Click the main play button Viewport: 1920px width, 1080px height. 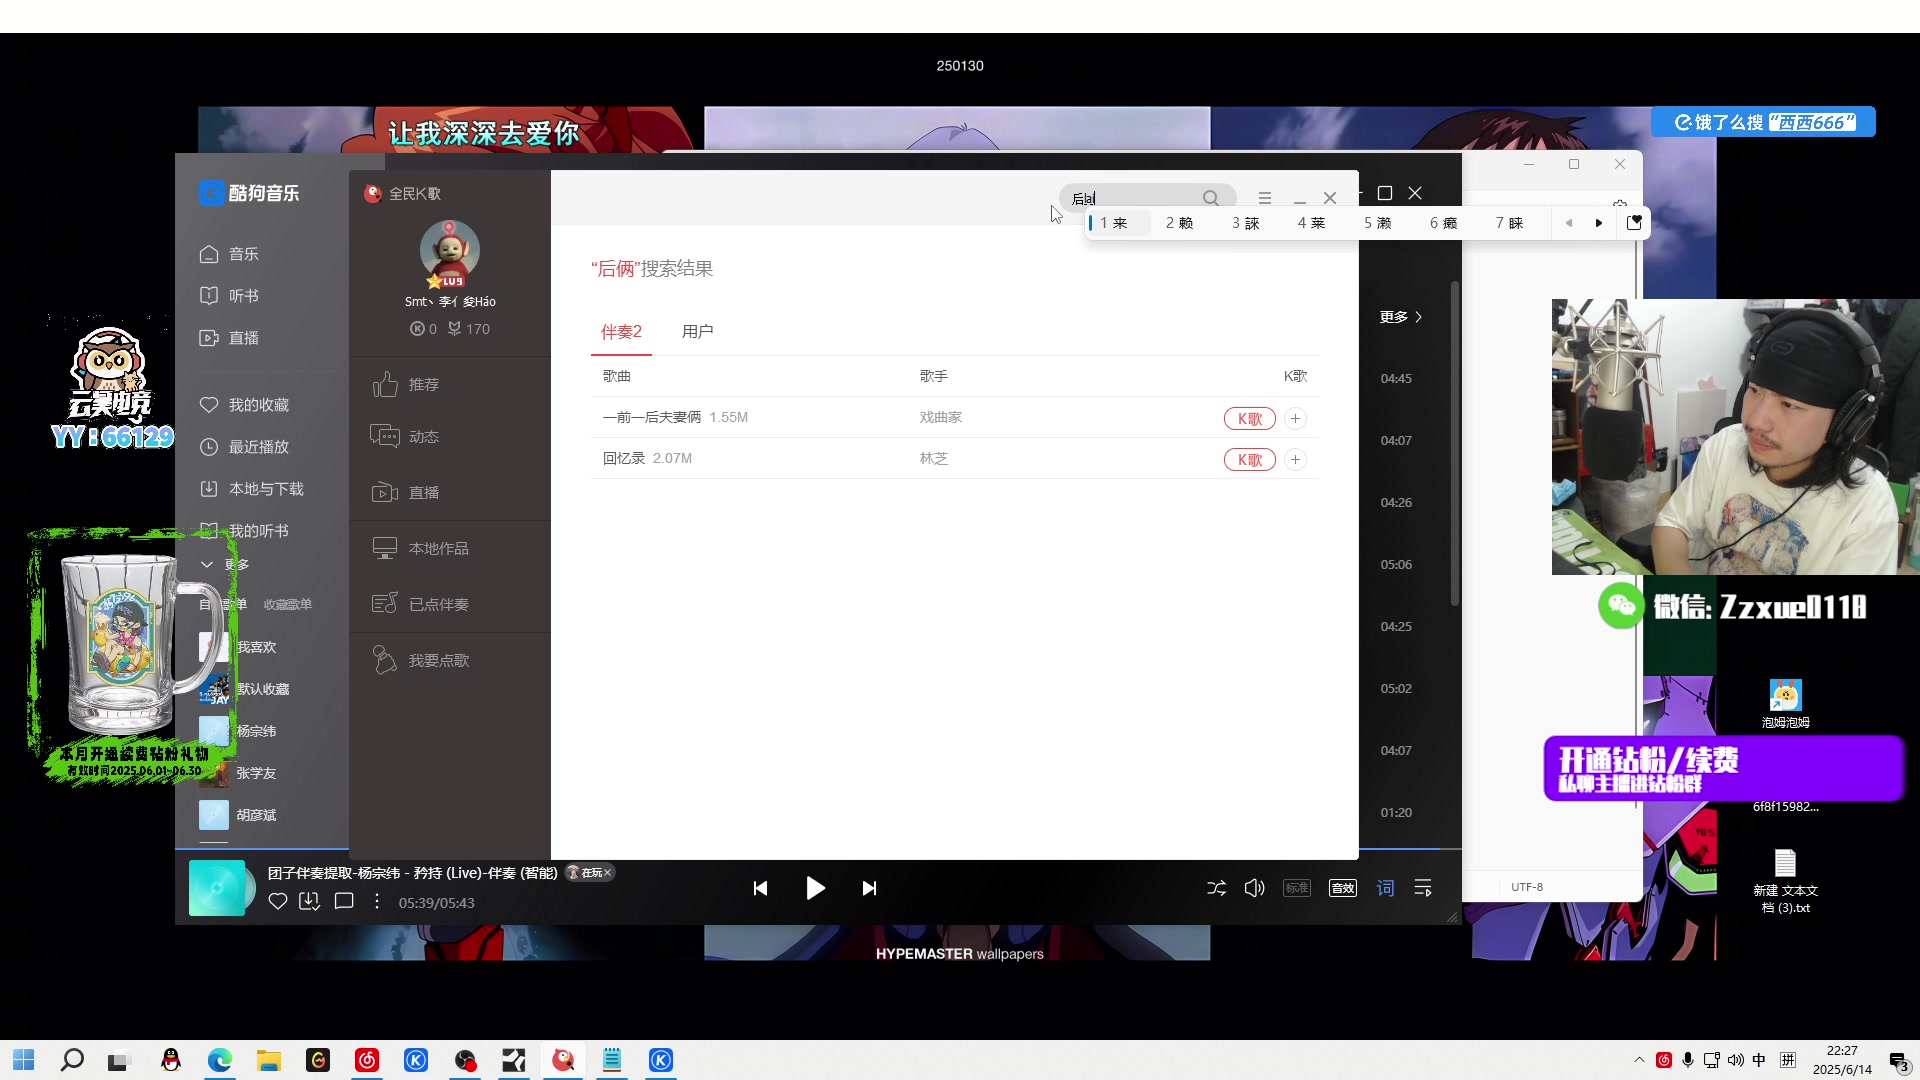point(815,888)
